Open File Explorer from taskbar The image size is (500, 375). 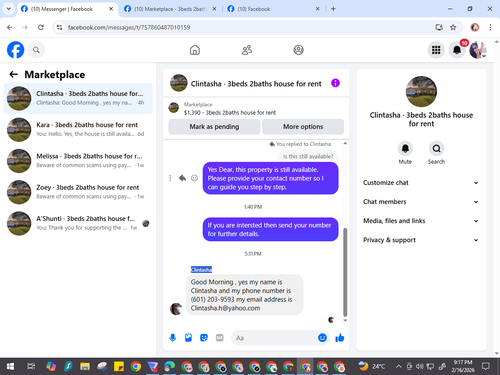(85, 367)
